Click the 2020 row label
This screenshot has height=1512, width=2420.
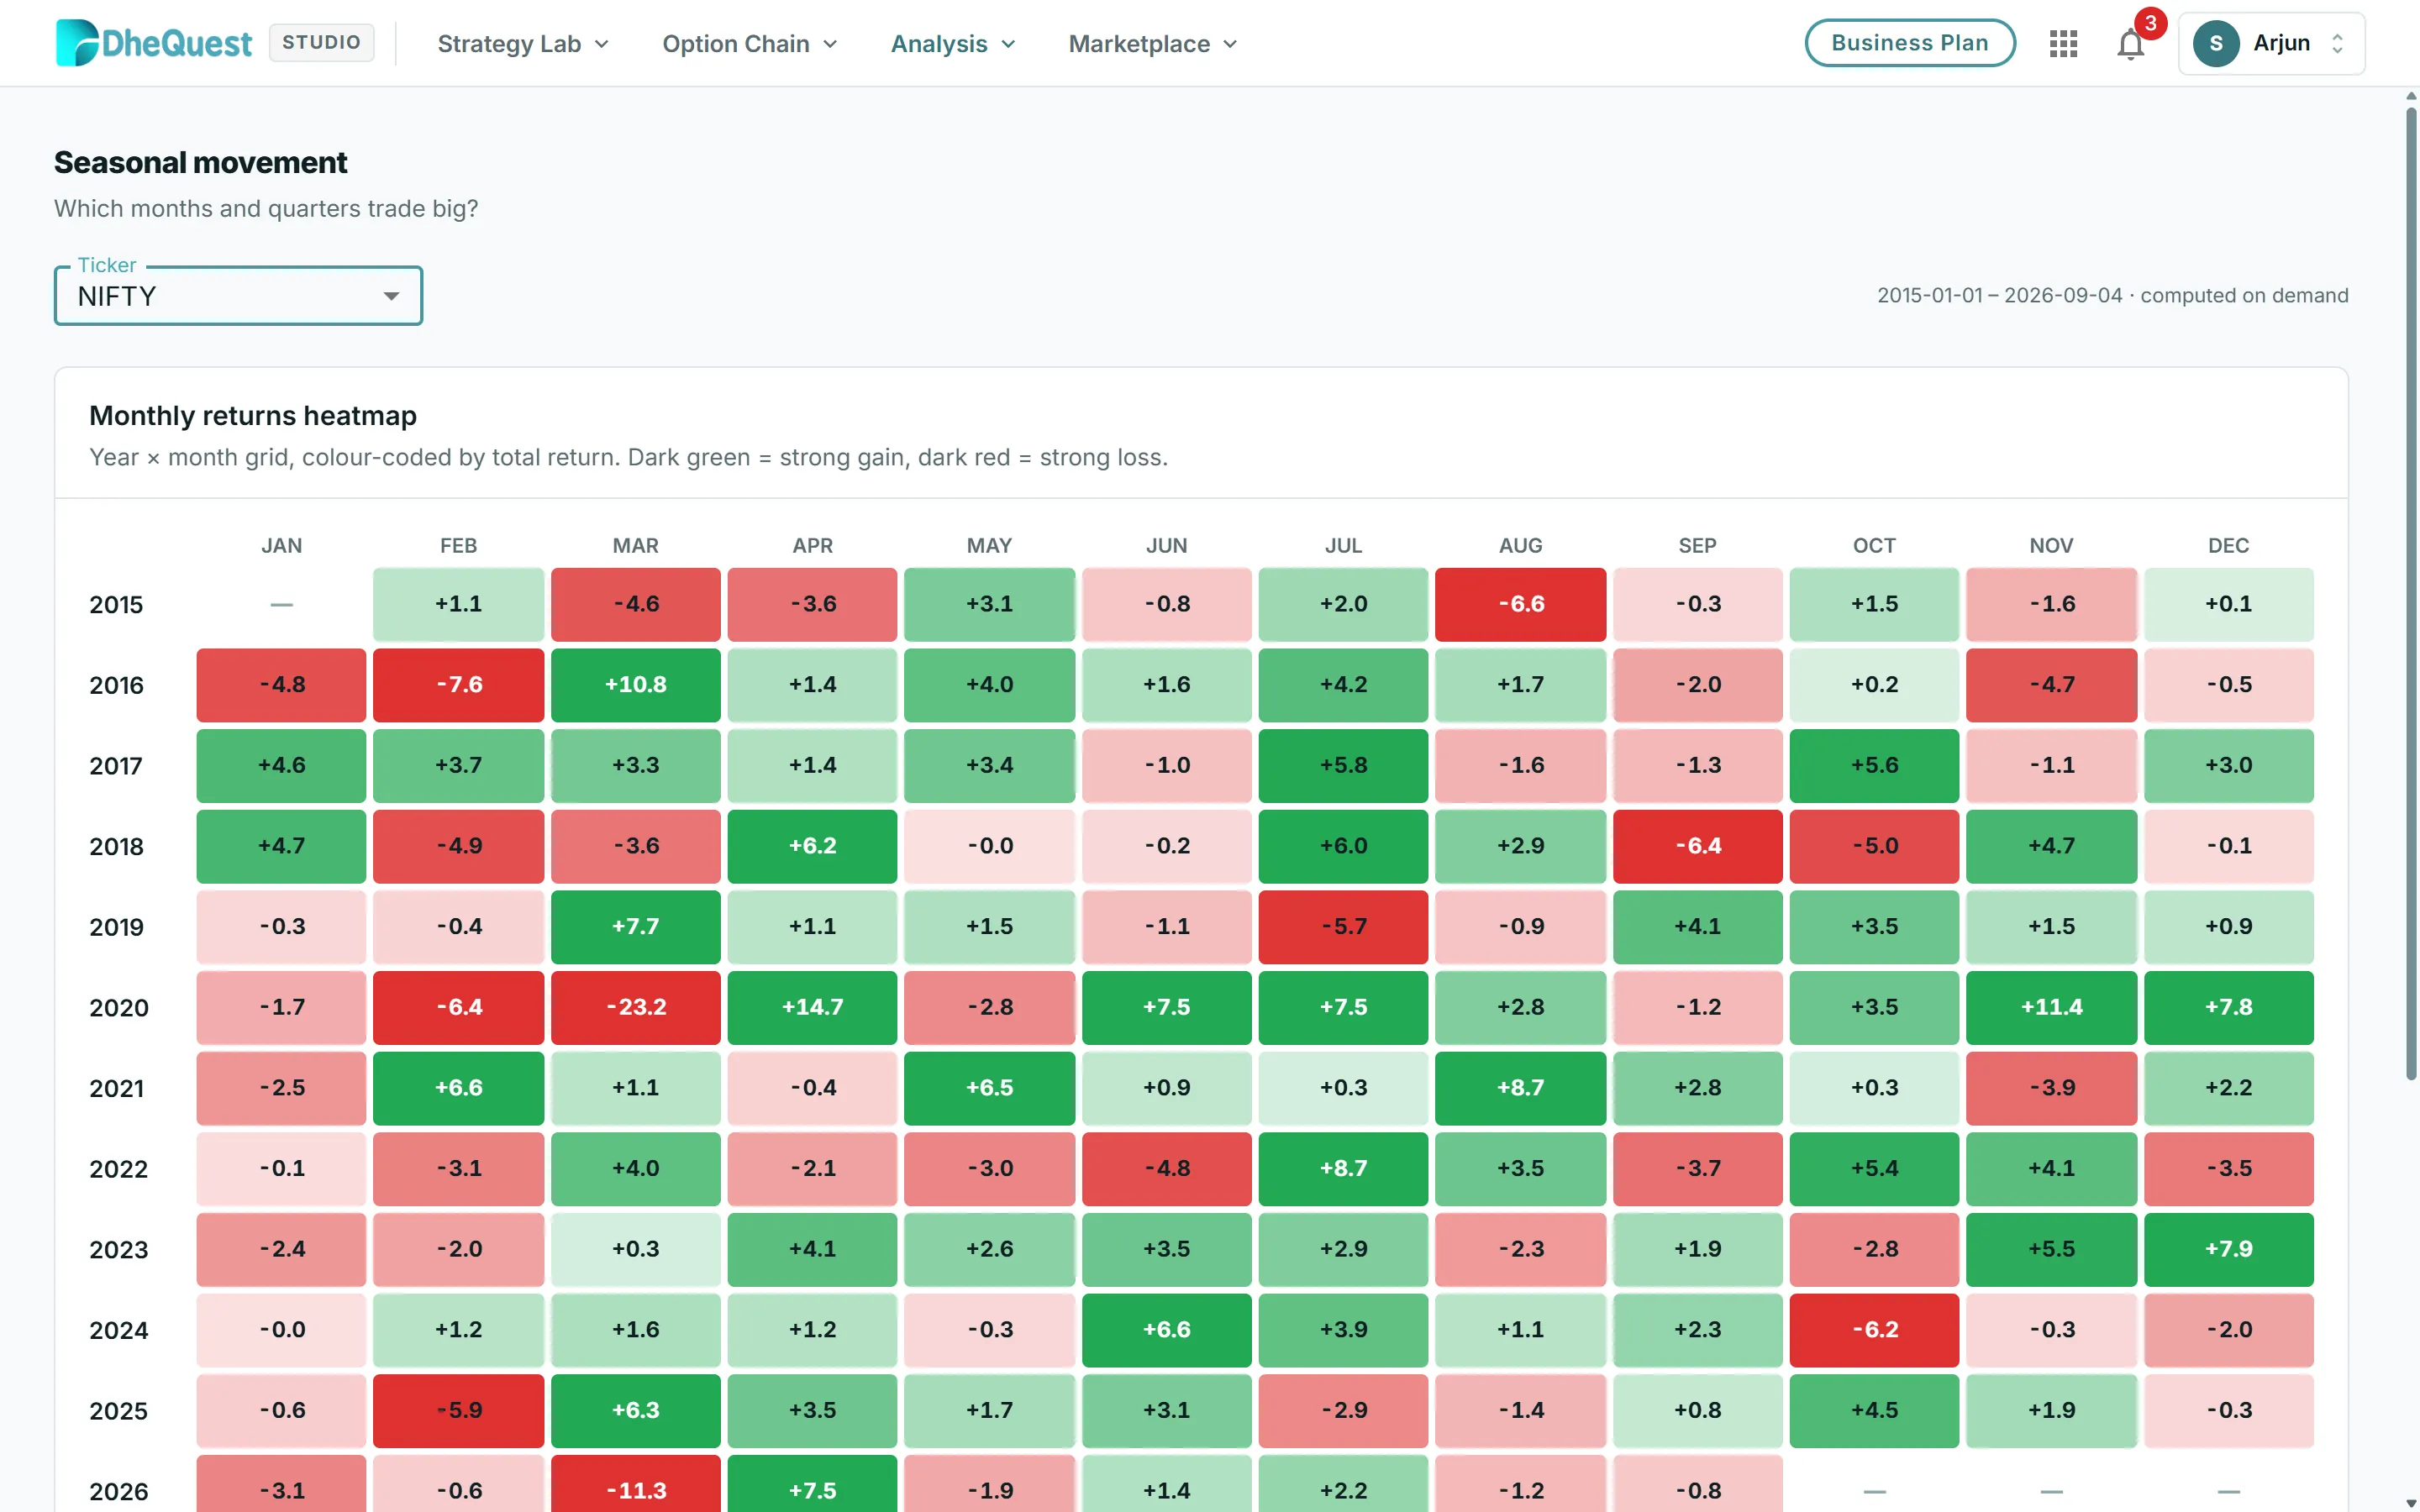tap(118, 1008)
